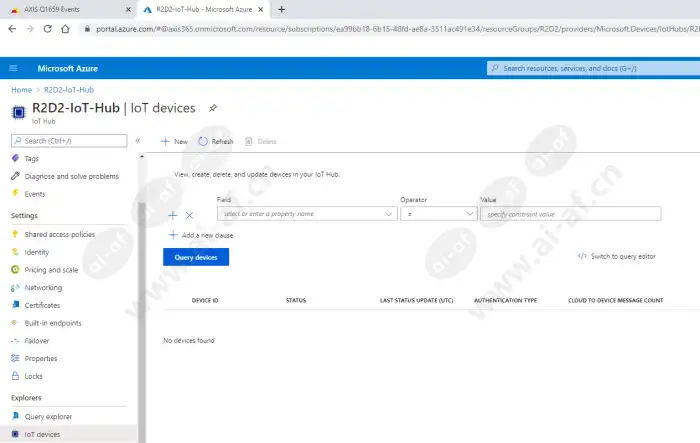The width and height of the screenshot is (700, 443).
Task: Click the browser address bar
Action: point(393,29)
